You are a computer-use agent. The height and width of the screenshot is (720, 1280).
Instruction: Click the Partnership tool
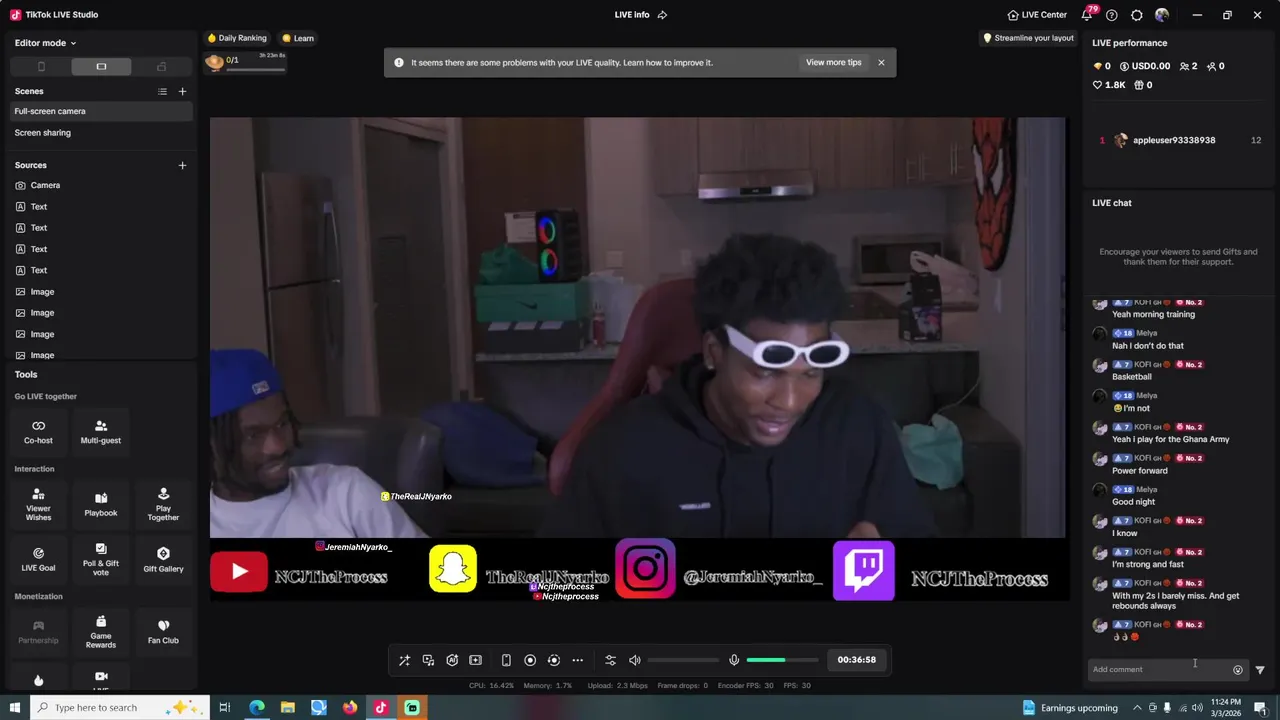[38, 632]
